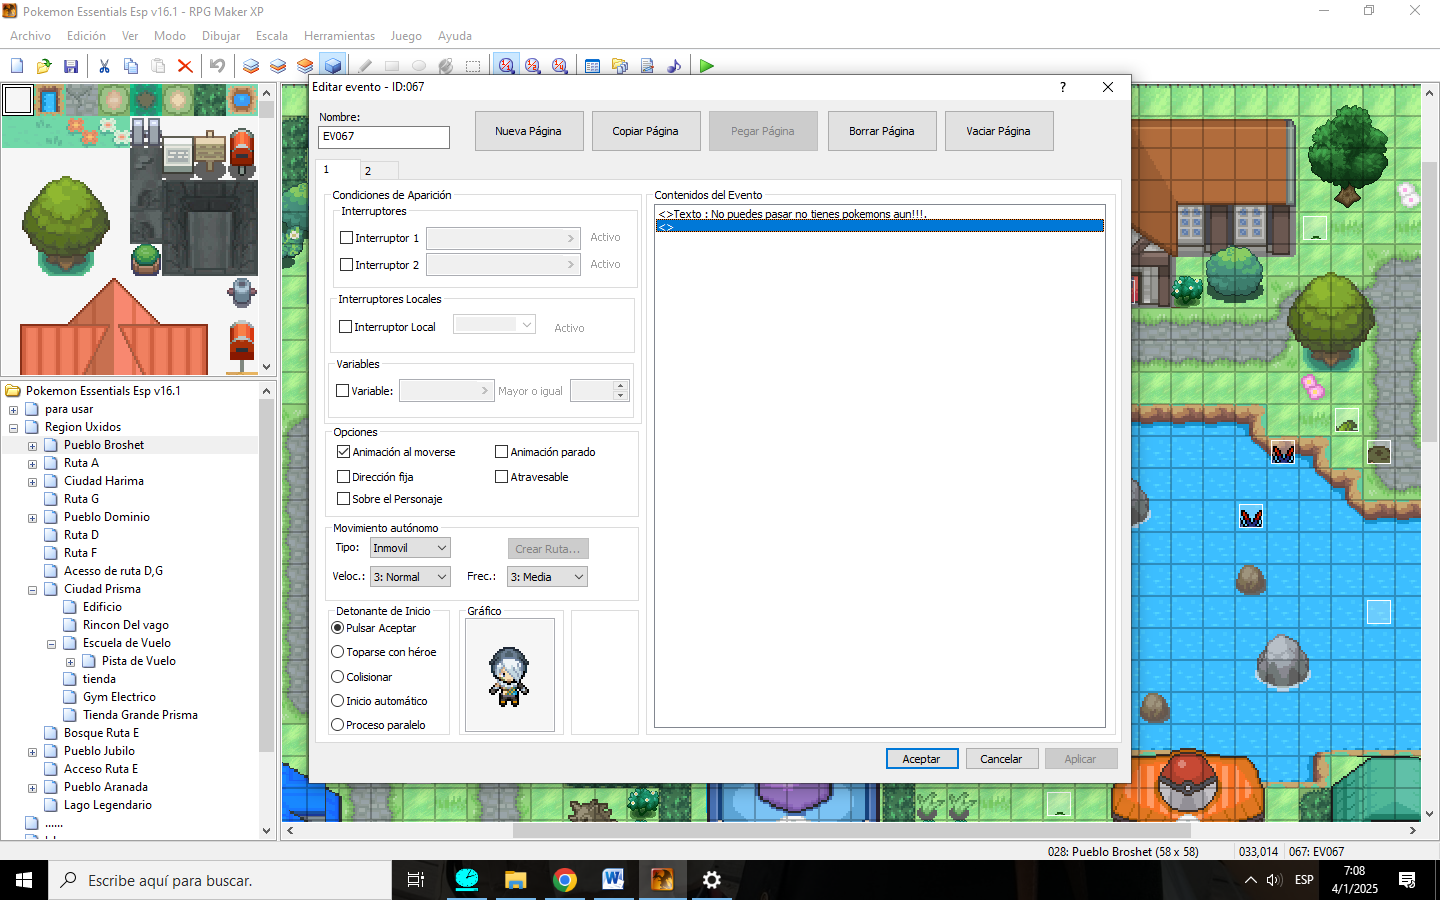Click the Nombre field containing EV067
Screen dimensions: 1440x900
pos(383,137)
